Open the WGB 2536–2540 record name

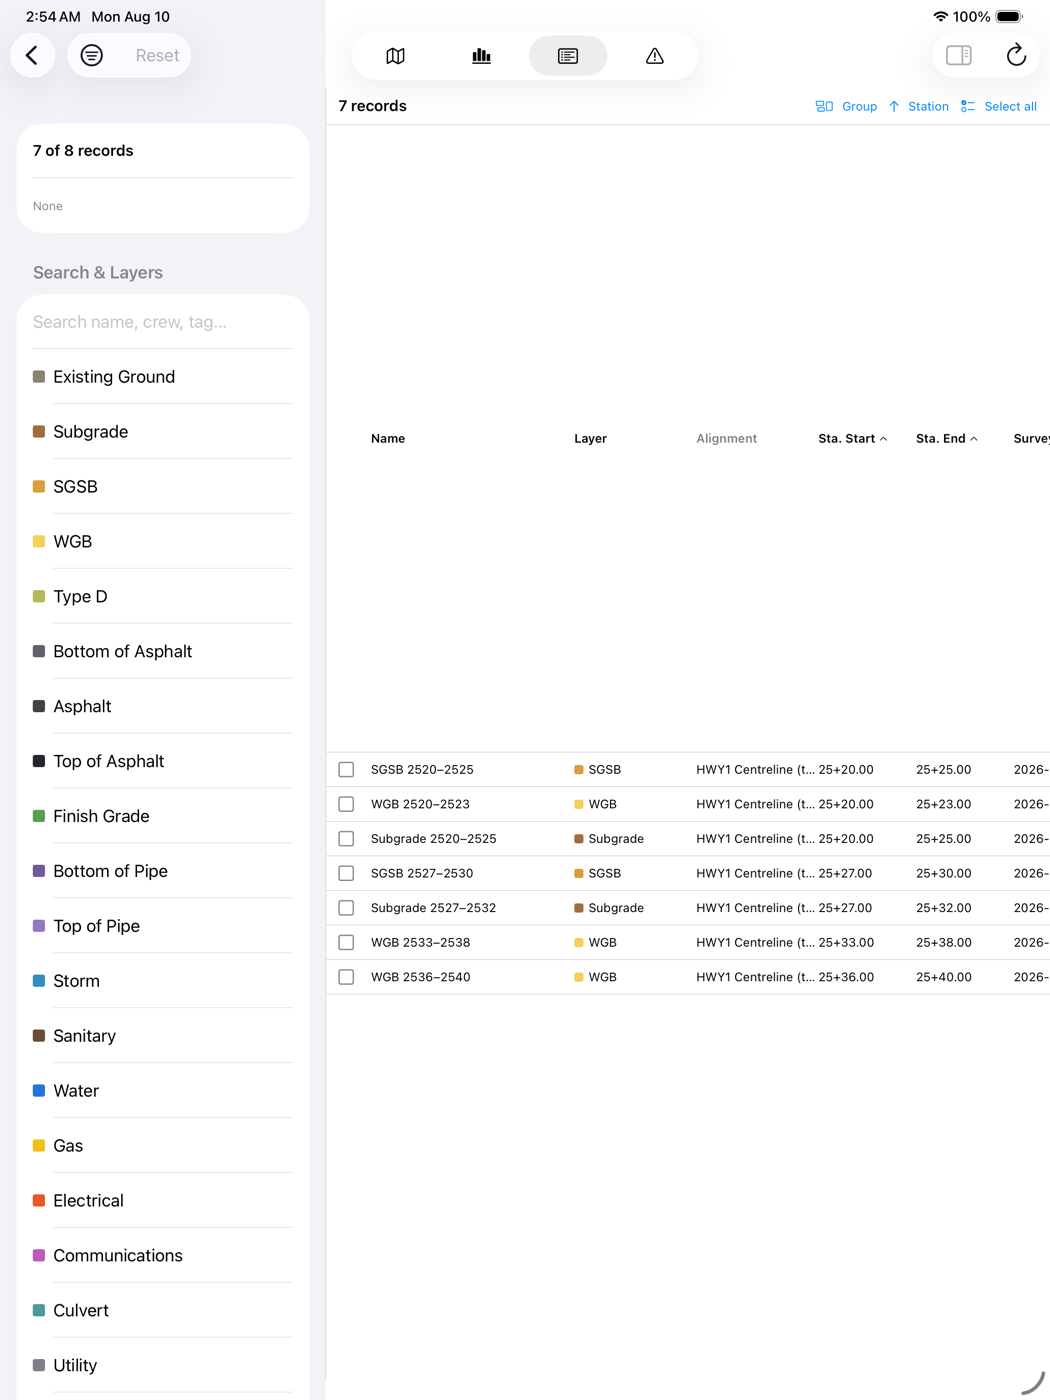[420, 977]
